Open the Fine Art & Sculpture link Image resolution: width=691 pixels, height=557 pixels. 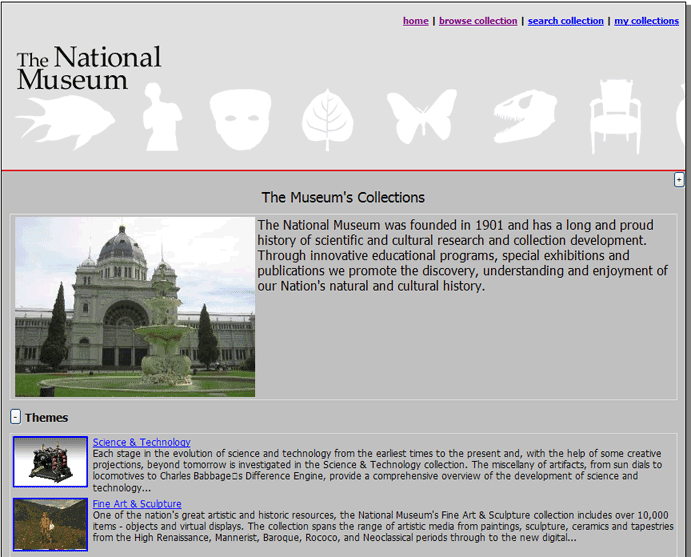tap(136, 504)
